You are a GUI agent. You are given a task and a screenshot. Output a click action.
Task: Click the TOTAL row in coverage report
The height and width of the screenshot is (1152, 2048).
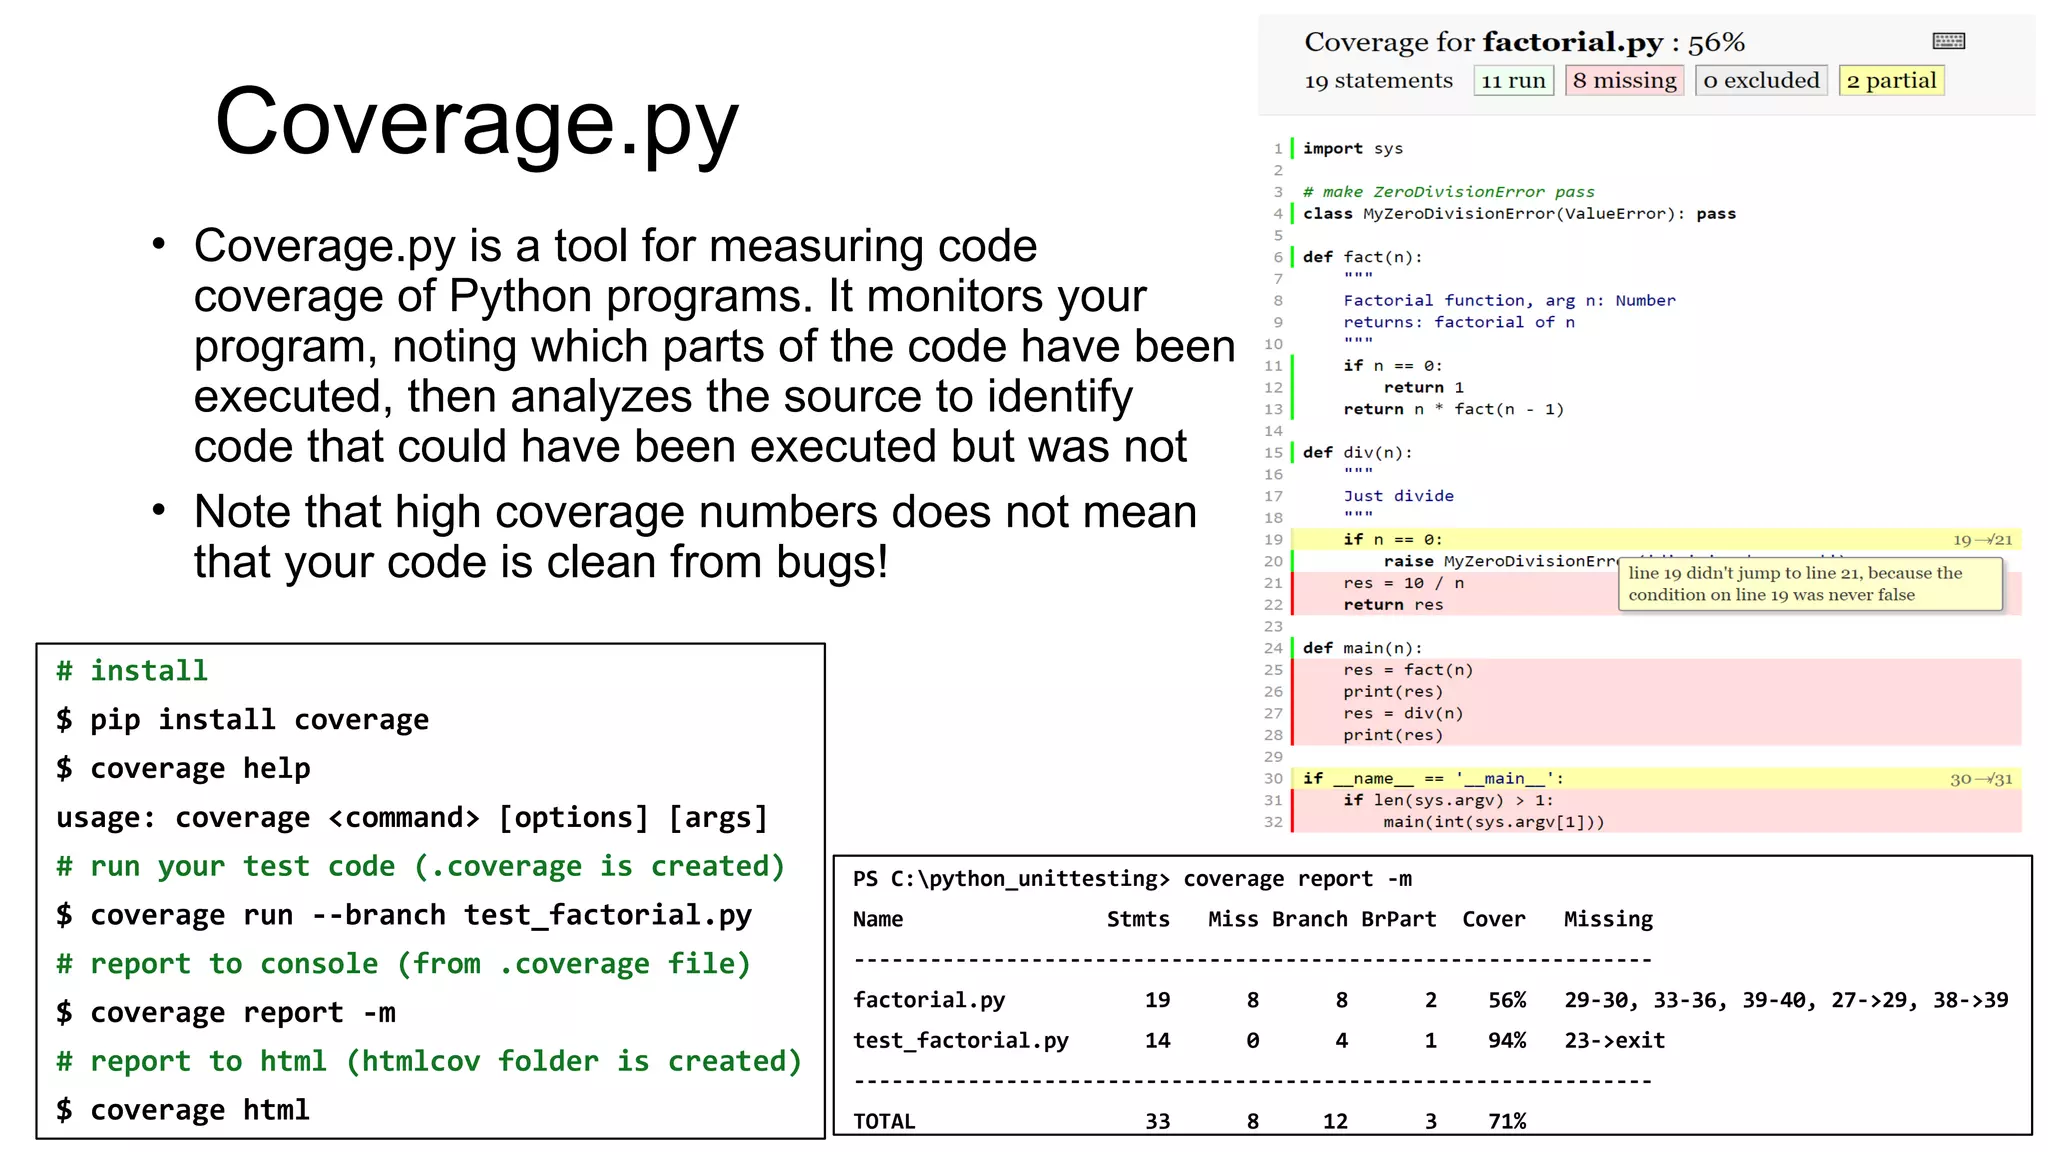[x=884, y=1121]
